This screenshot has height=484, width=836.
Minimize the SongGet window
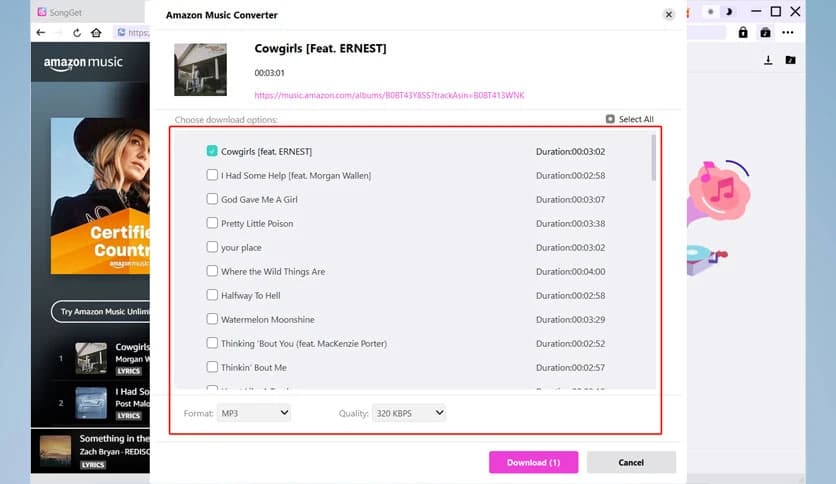pos(756,11)
